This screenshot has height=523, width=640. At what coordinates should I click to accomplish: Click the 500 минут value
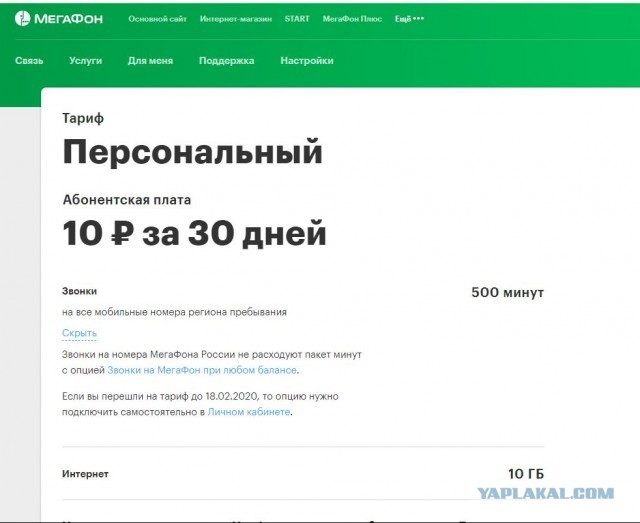(x=507, y=292)
